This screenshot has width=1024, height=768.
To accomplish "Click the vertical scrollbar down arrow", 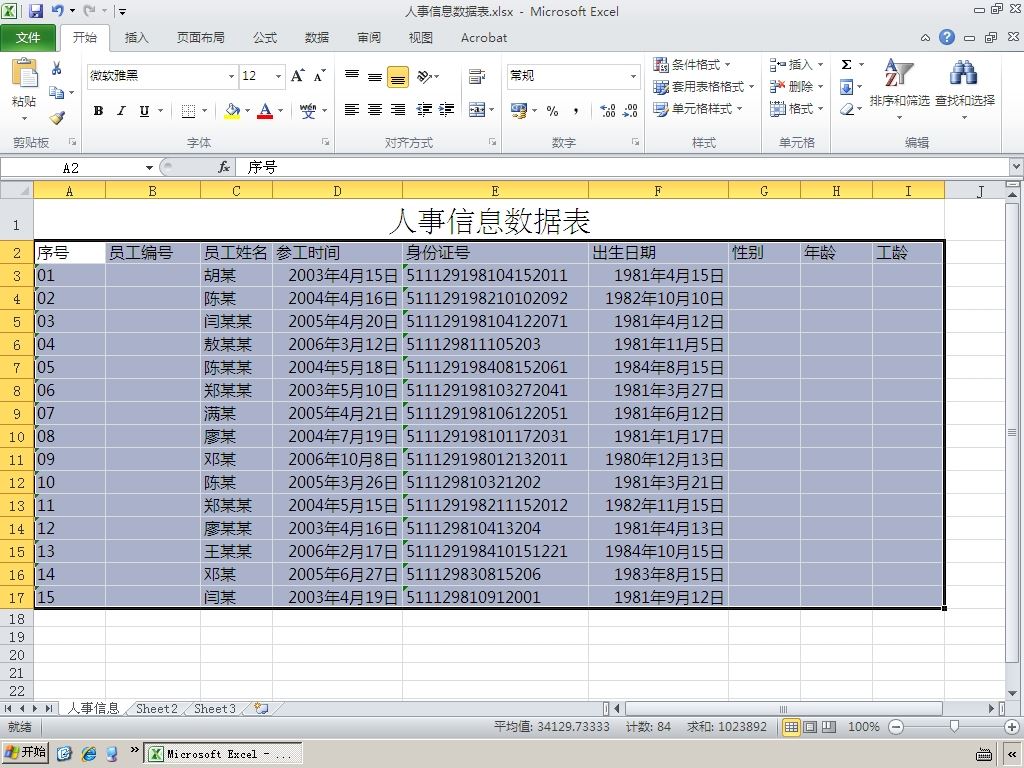I will pos(1012,694).
